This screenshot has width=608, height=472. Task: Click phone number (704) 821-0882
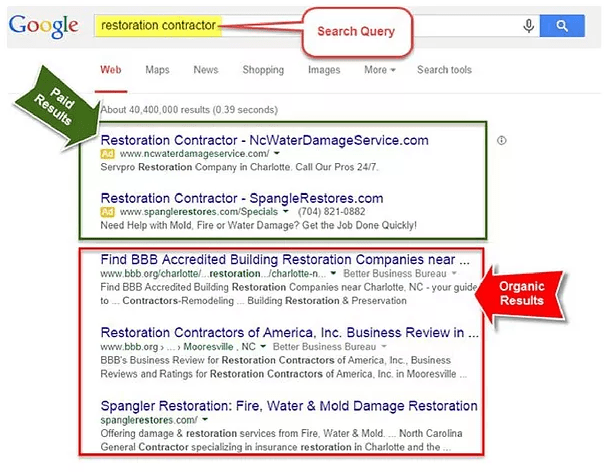pyautogui.click(x=332, y=212)
